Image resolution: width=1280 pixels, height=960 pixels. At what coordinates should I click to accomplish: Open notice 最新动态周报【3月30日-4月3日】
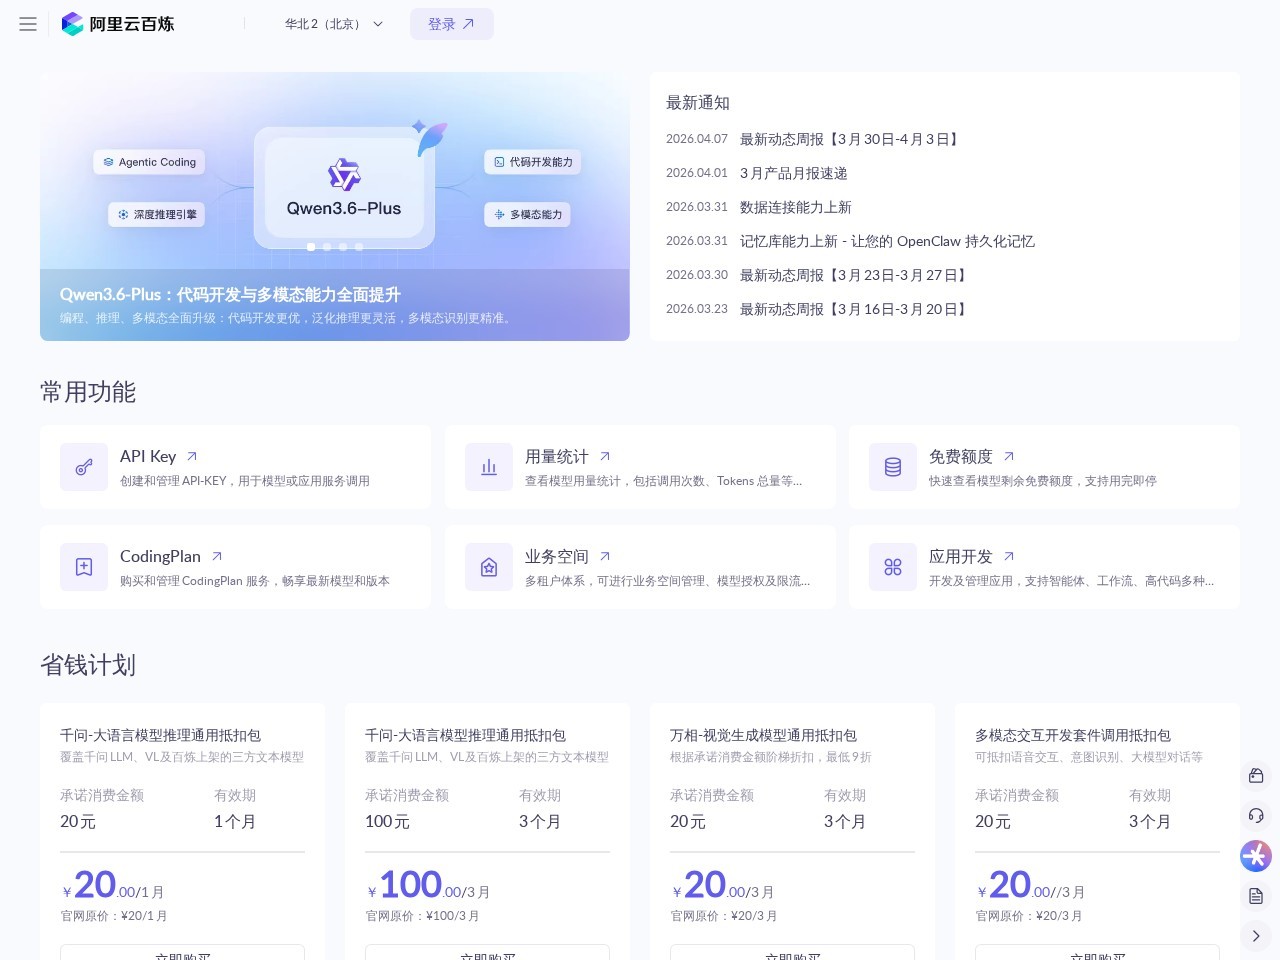(851, 139)
